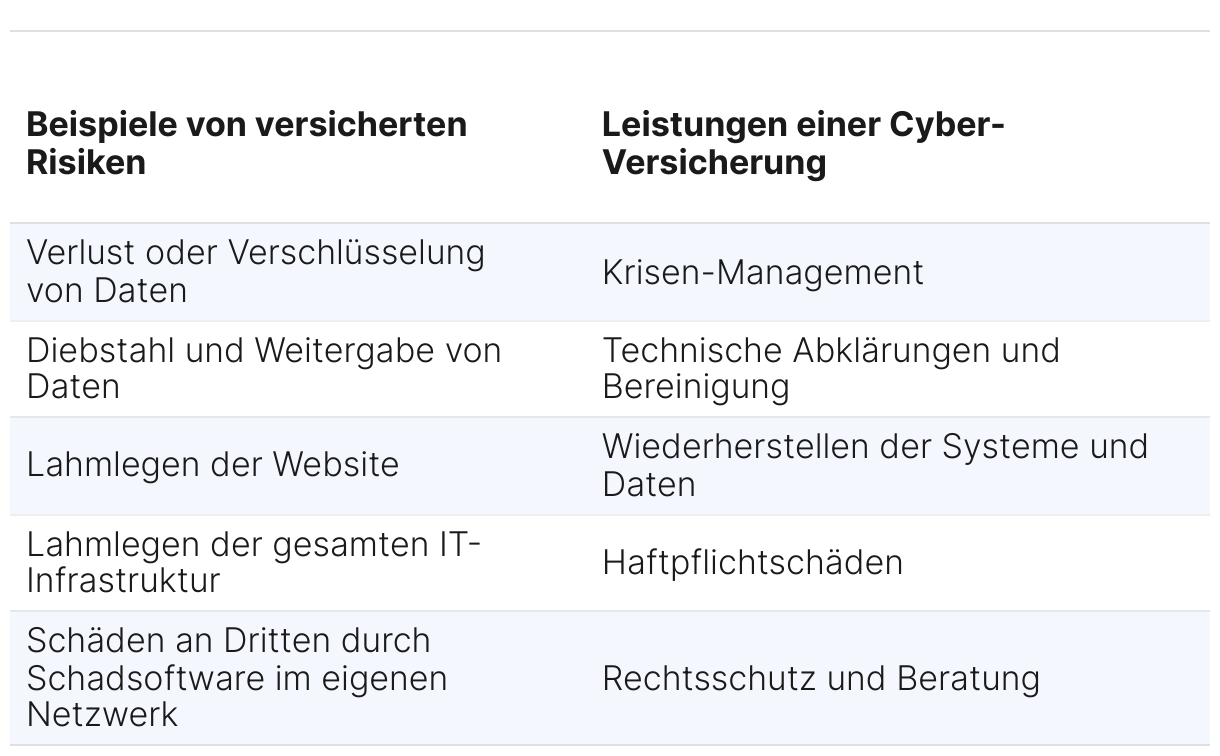
Task: Click the 'Haftpflichtschäden' cell
Action: [752, 562]
